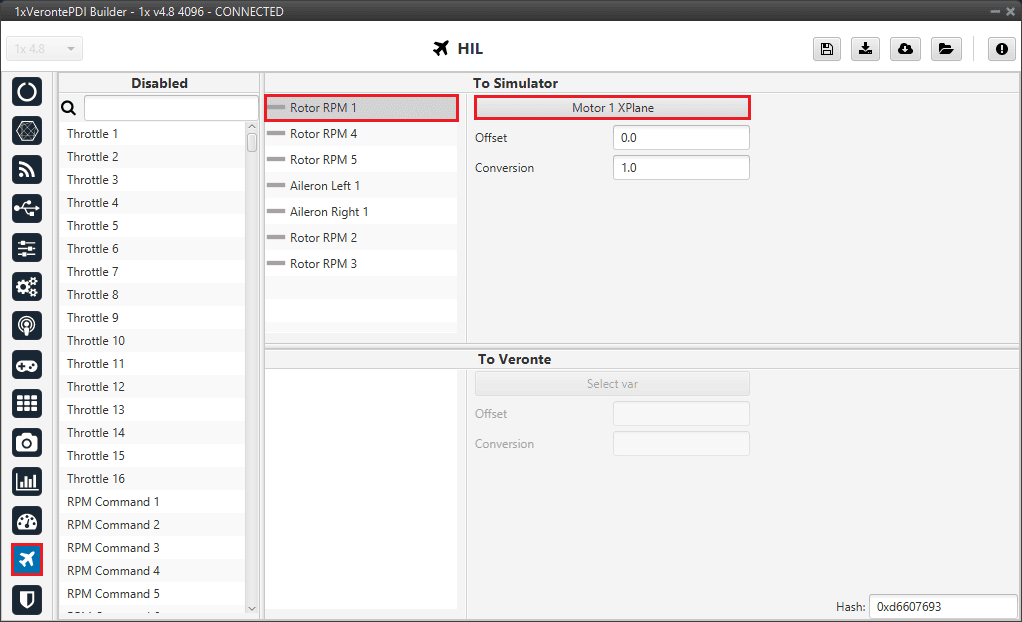Select Aileron Left 1 entry
This screenshot has height=622, width=1022.
[324, 186]
